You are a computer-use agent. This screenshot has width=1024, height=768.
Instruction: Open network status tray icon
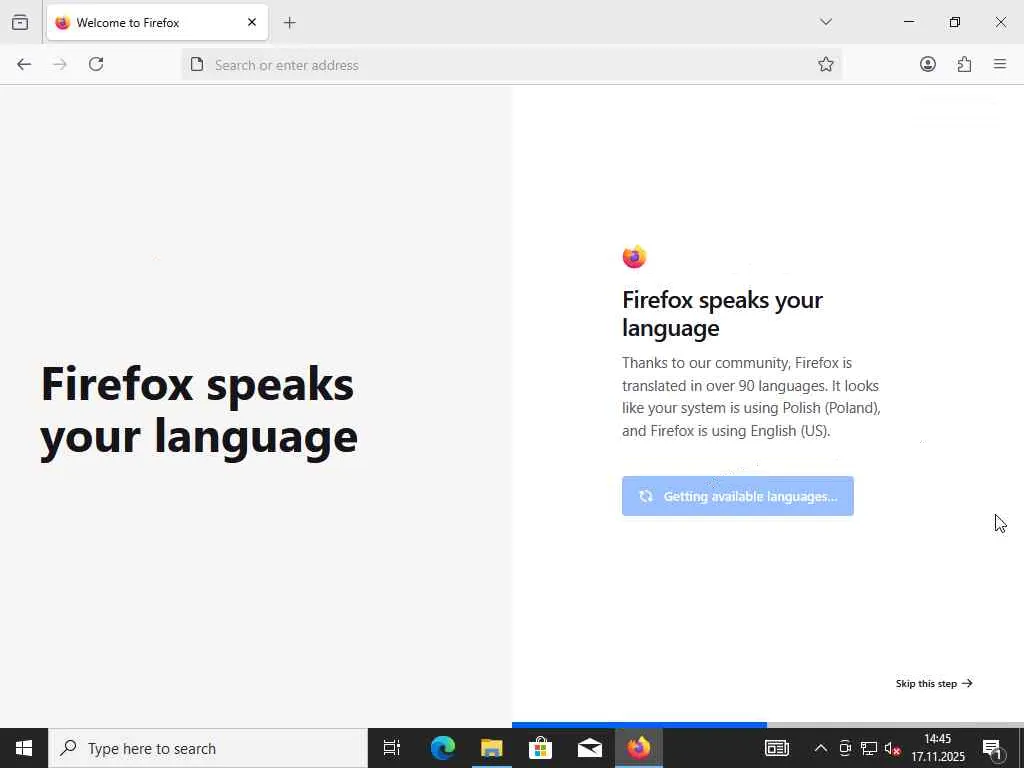[x=869, y=748]
